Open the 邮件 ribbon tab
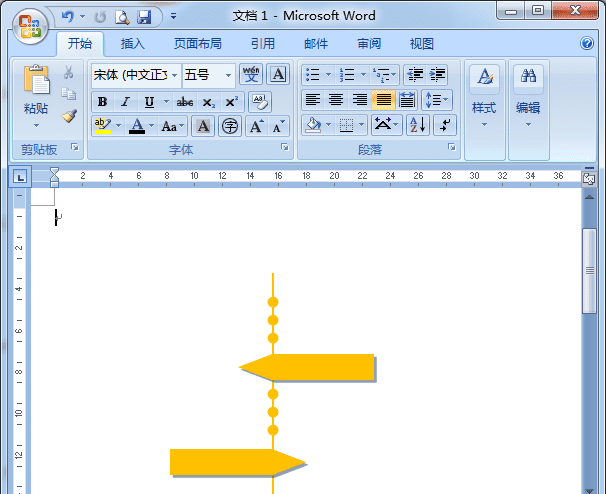606x494 pixels. click(x=316, y=44)
